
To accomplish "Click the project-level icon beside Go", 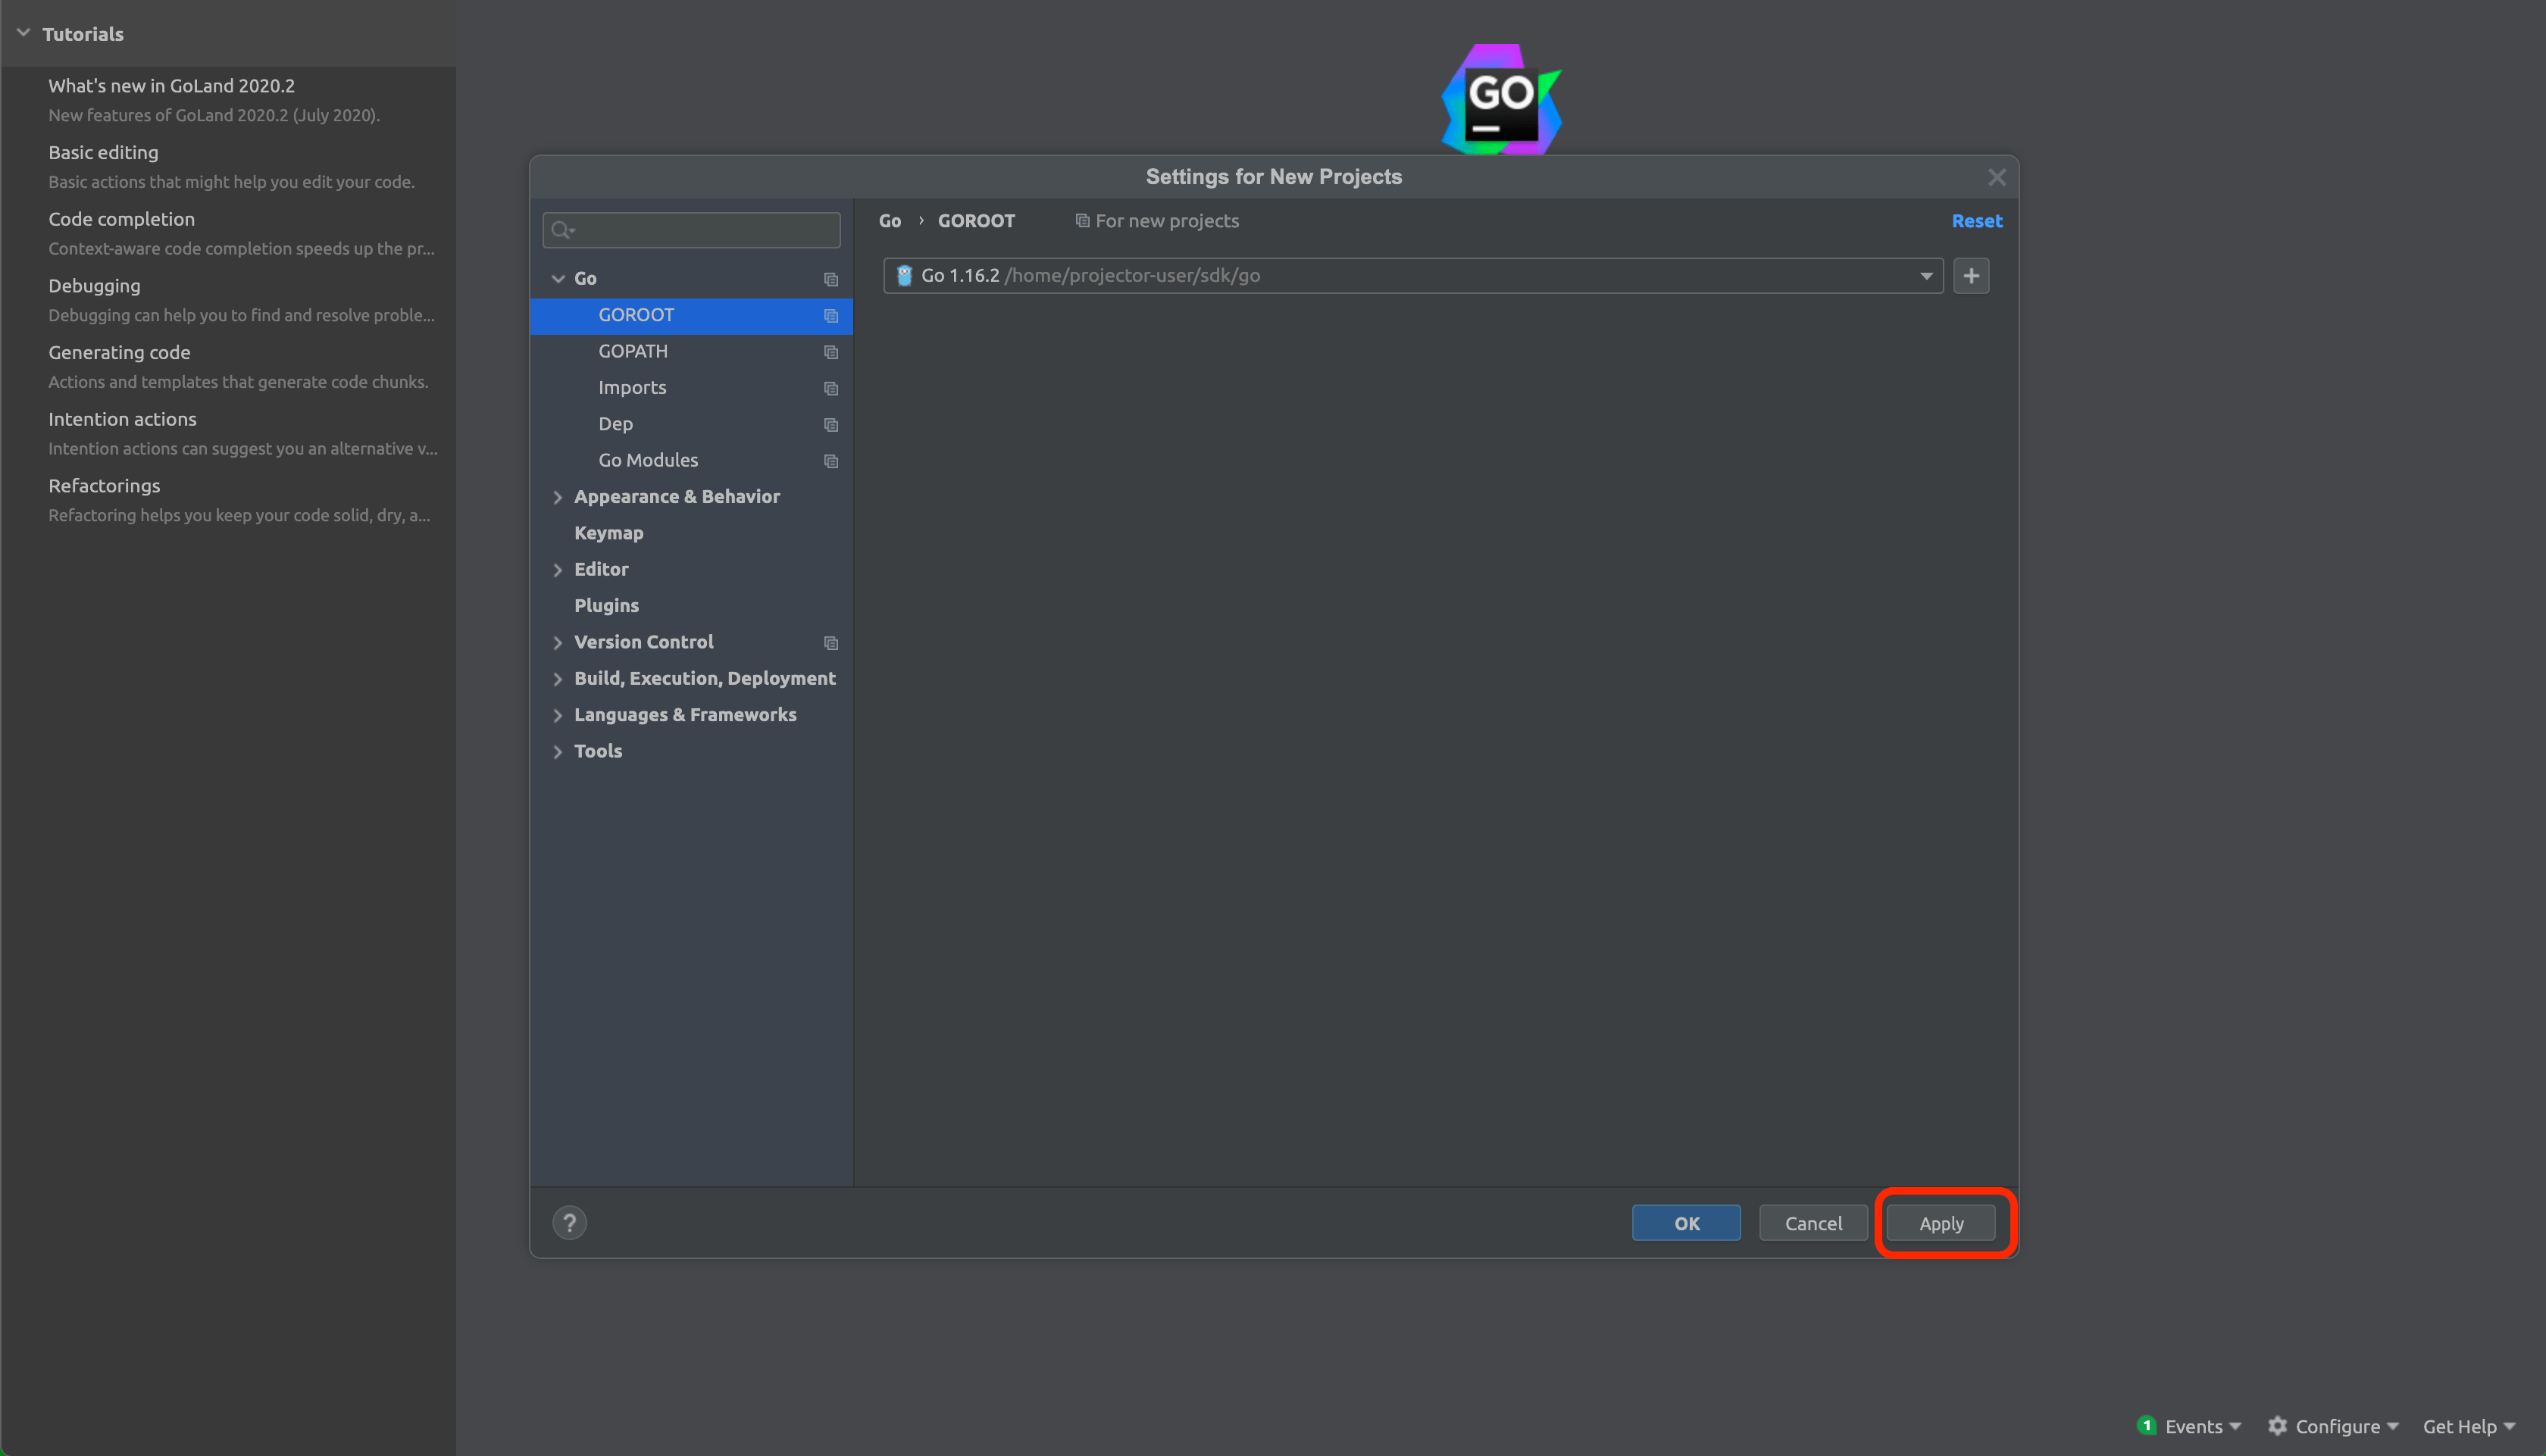I will 830,279.
